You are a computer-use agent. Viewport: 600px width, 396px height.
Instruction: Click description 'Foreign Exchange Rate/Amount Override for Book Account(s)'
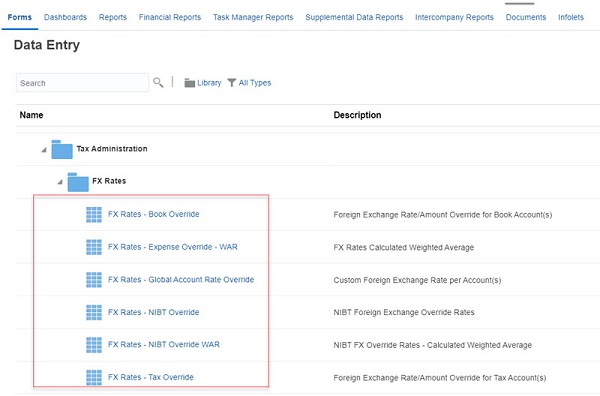(443, 215)
